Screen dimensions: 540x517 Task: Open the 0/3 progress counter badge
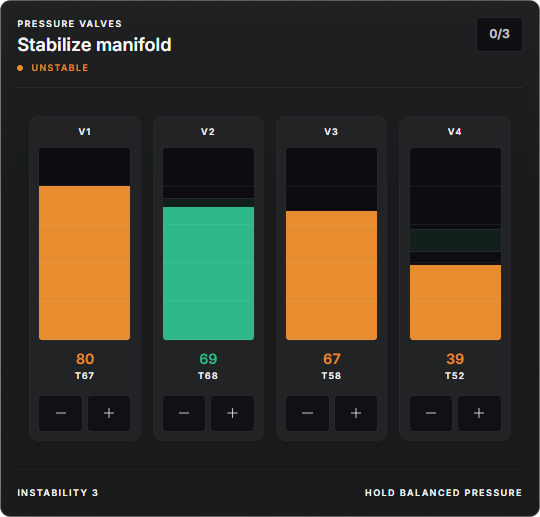pos(499,34)
